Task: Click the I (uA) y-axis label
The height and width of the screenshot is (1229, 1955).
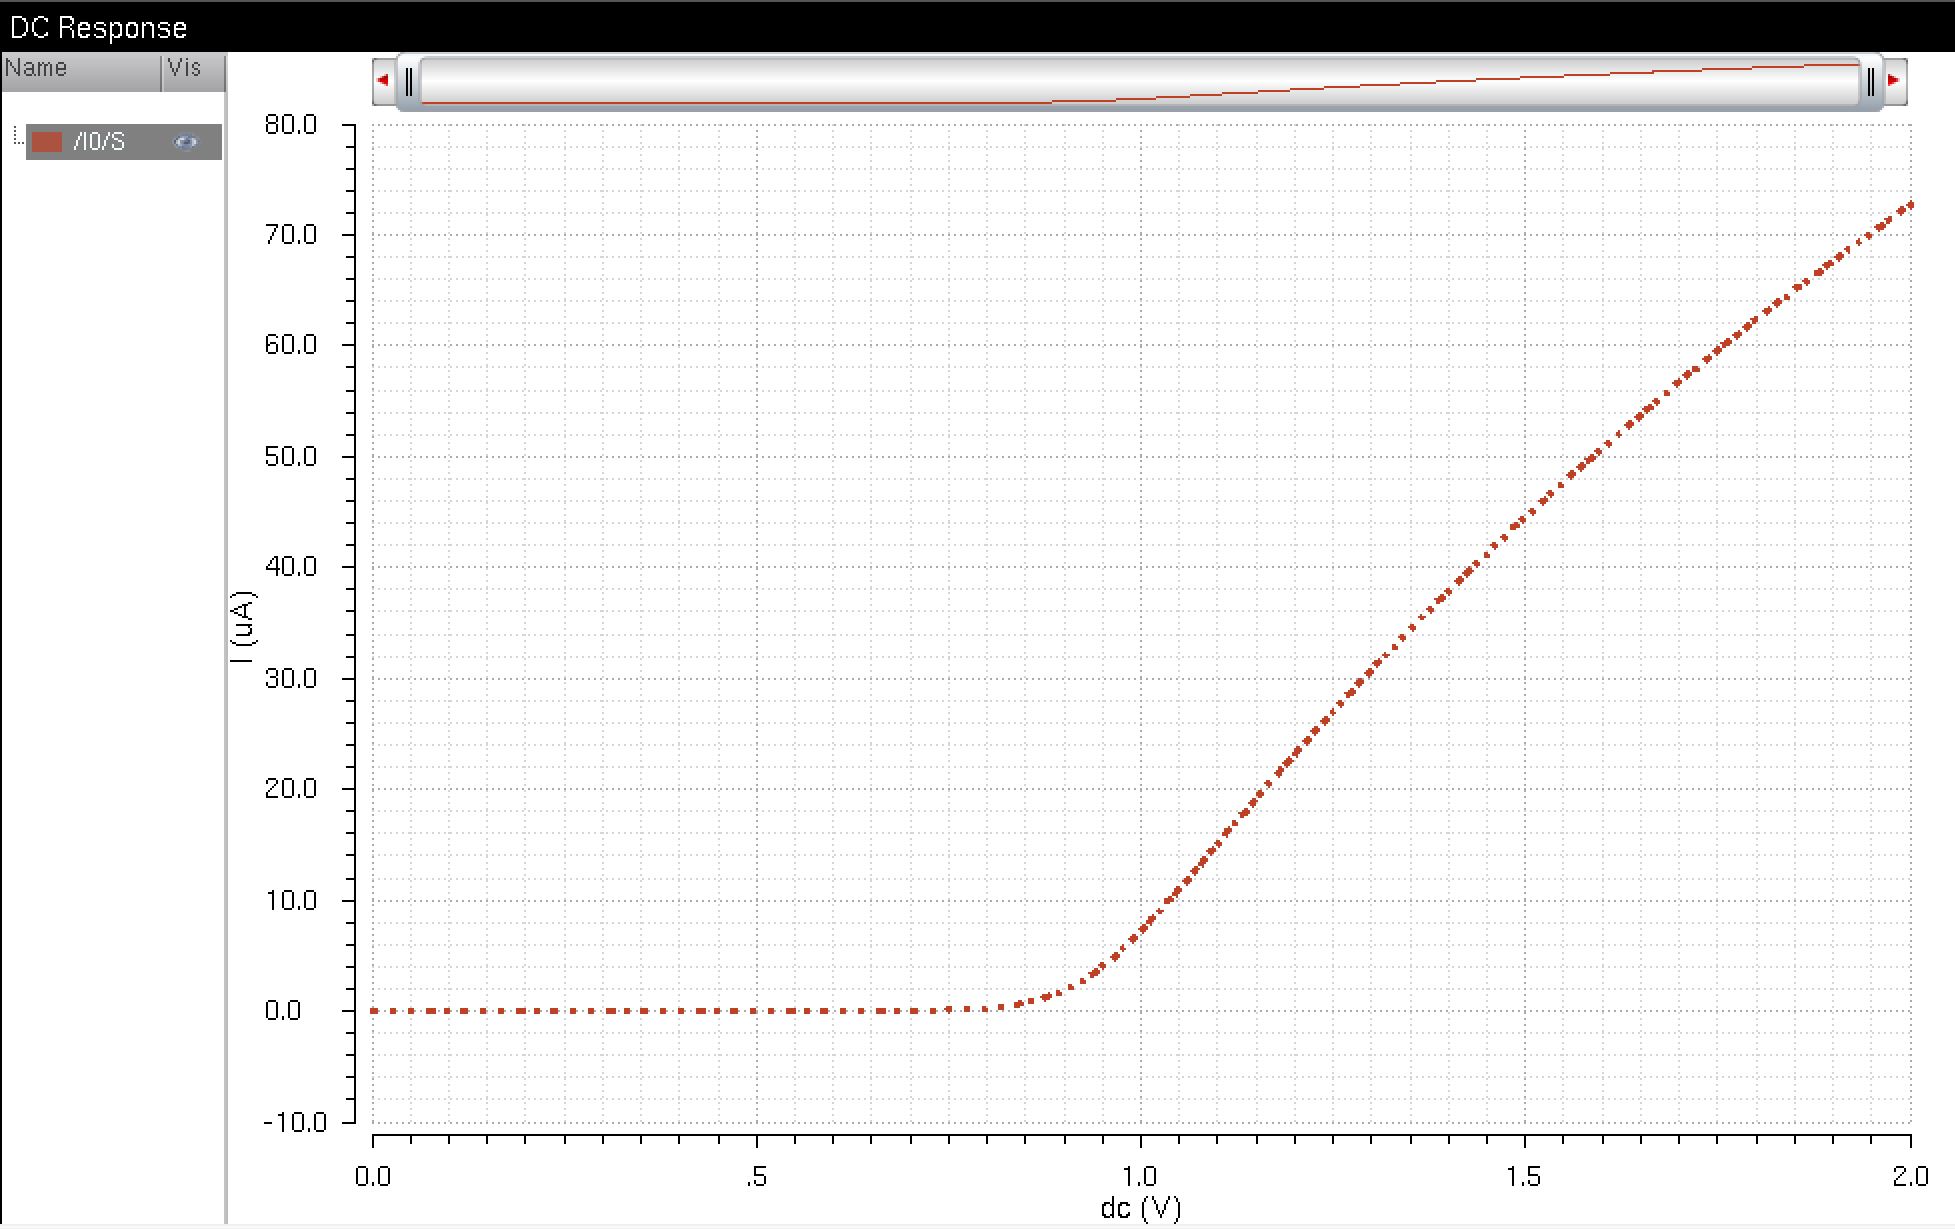Action: pyautogui.click(x=243, y=627)
